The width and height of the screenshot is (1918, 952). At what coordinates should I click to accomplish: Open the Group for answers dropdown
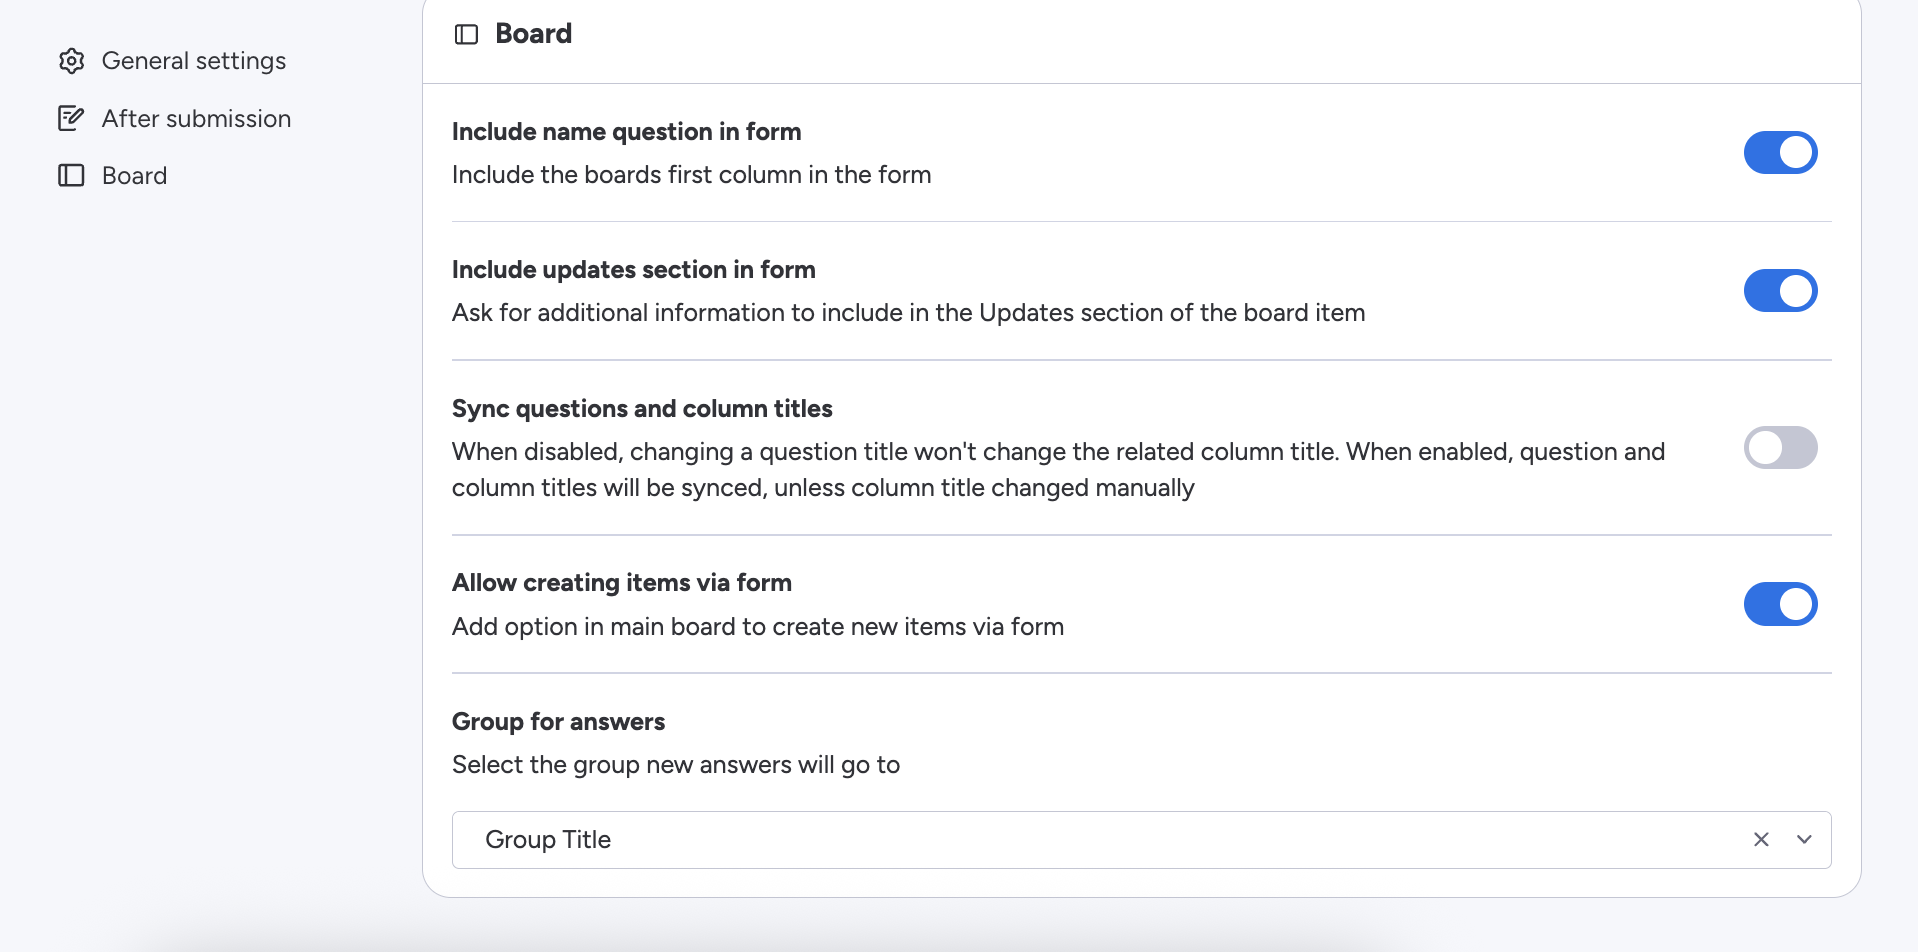(1141, 840)
